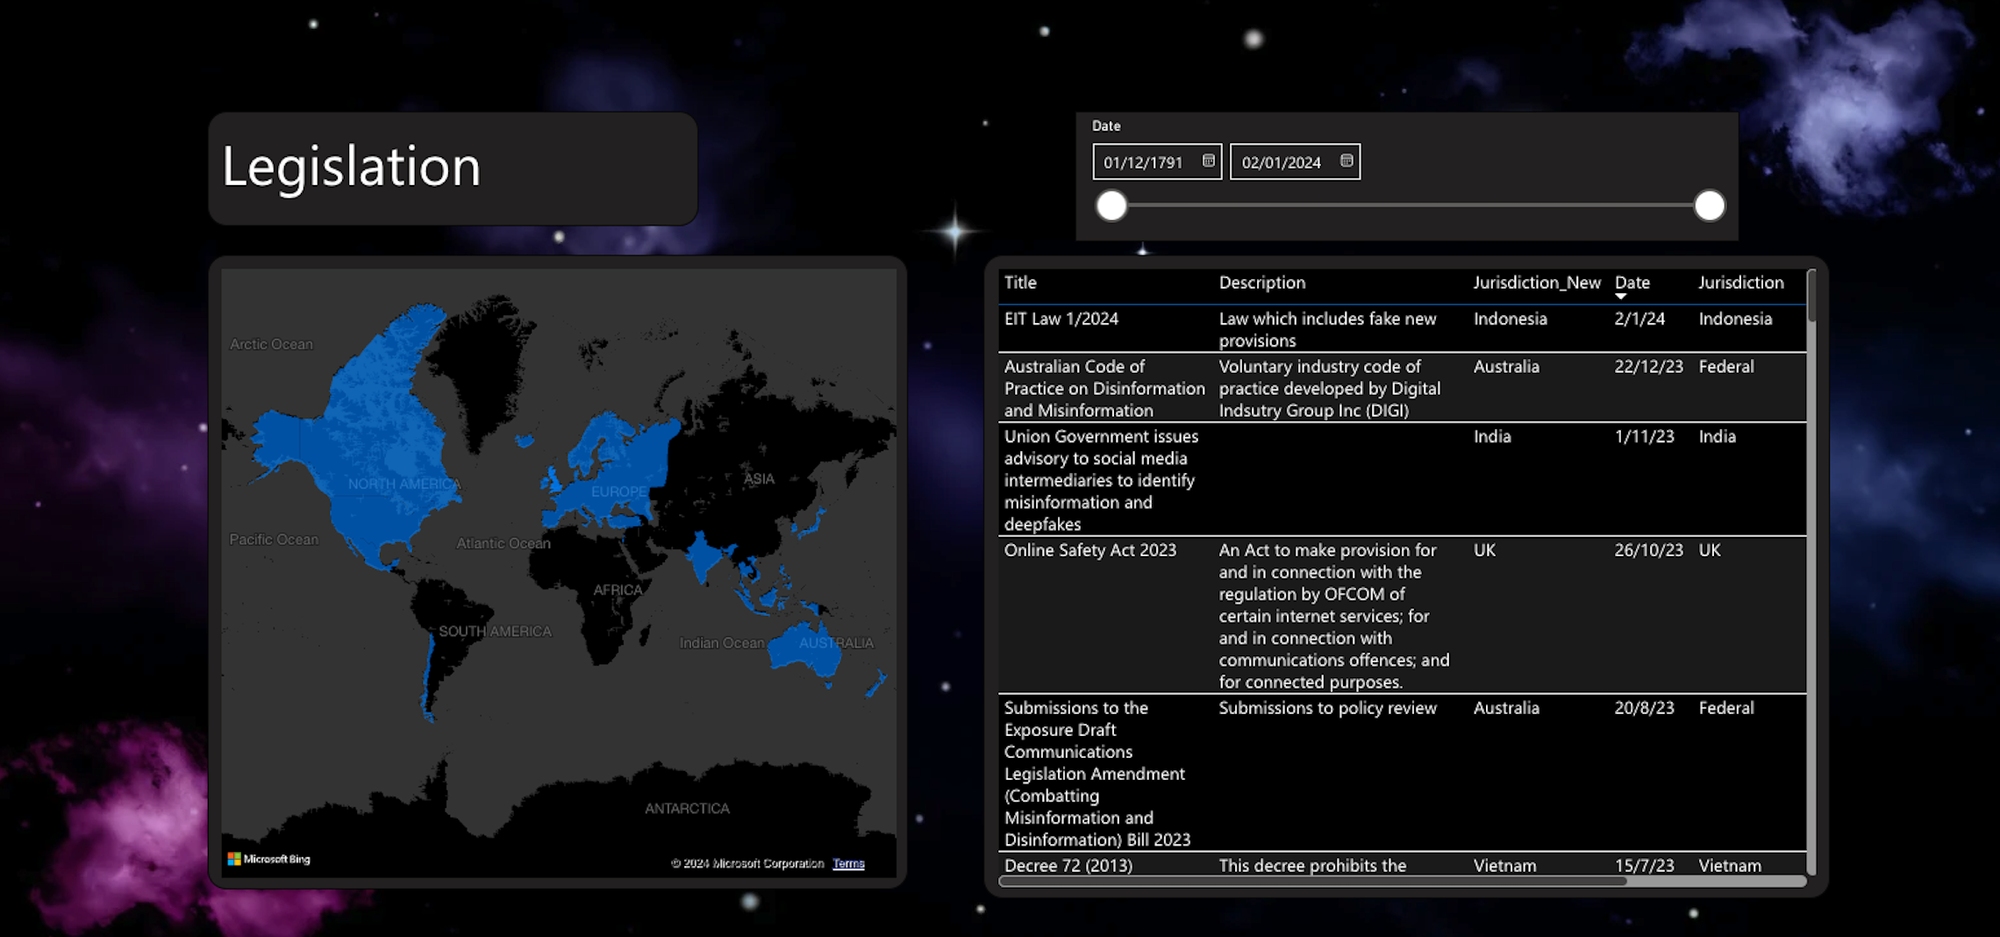Click the Legislation title heading
The image size is (2000, 937).
351,166
